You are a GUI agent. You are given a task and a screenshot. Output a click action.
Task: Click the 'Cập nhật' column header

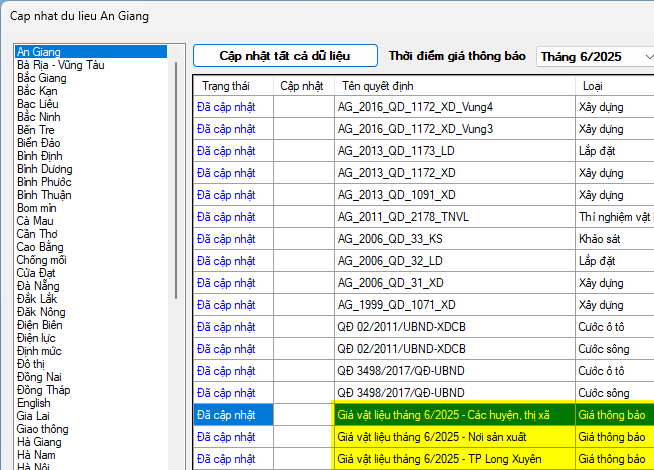[301, 86]
